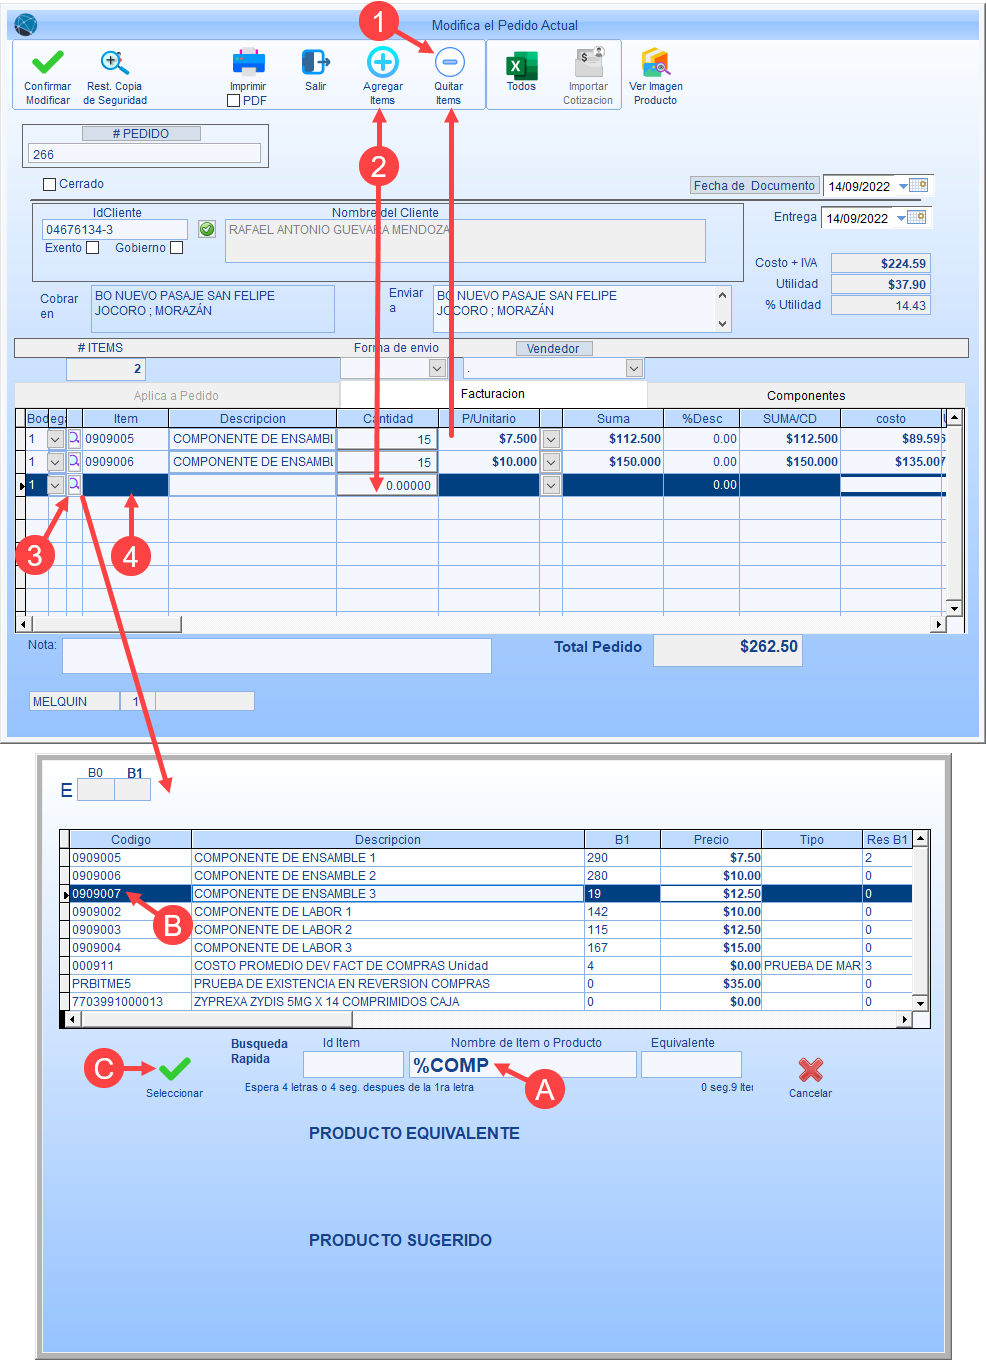Switch to the Facturacion tab
The height and width of the screenshot is (1360, 986).
(x=493, y=394)
